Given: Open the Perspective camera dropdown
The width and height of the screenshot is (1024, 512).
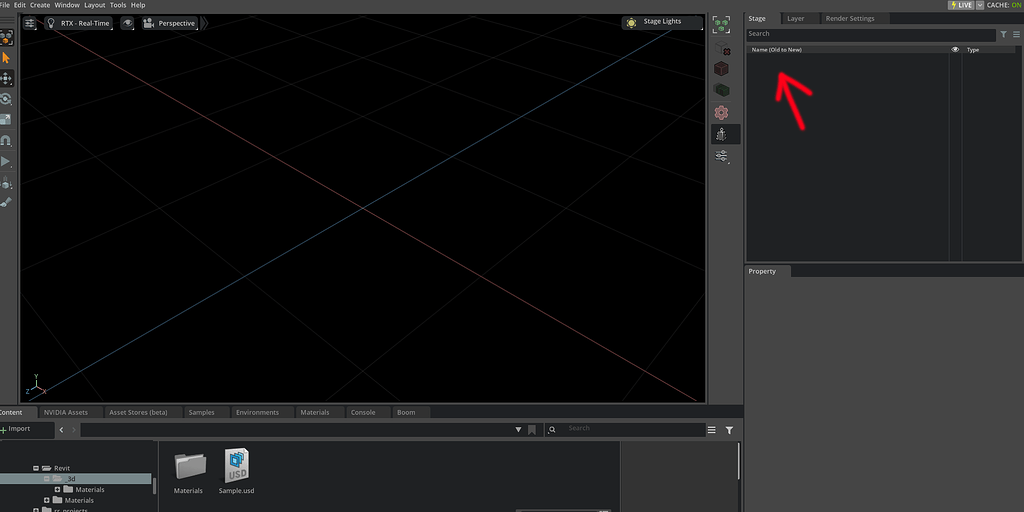Looking at the screenshot, I should (170, 23).
